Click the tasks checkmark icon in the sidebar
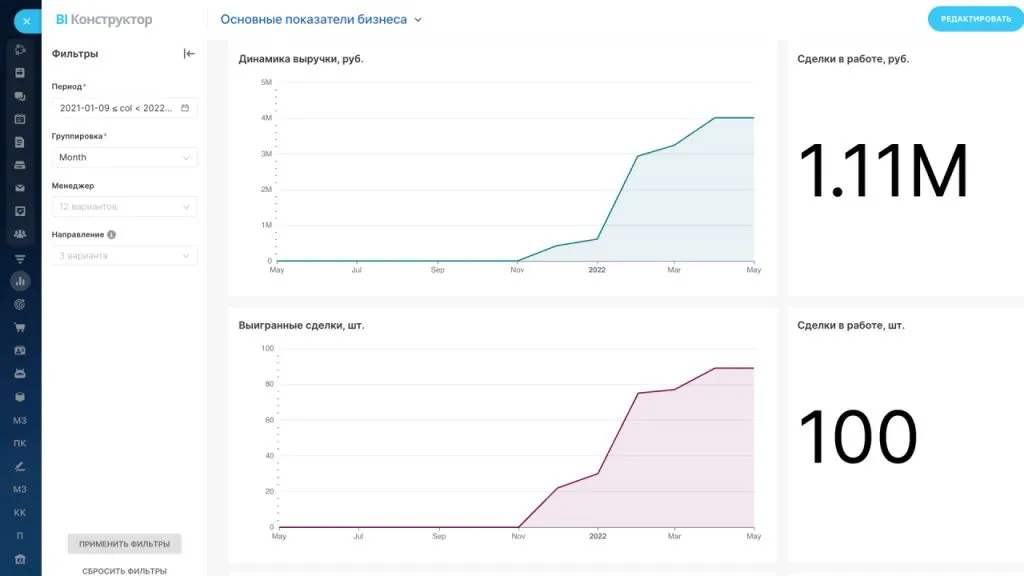This screenshot has width=1024, height=576. (x=20, y=211)
